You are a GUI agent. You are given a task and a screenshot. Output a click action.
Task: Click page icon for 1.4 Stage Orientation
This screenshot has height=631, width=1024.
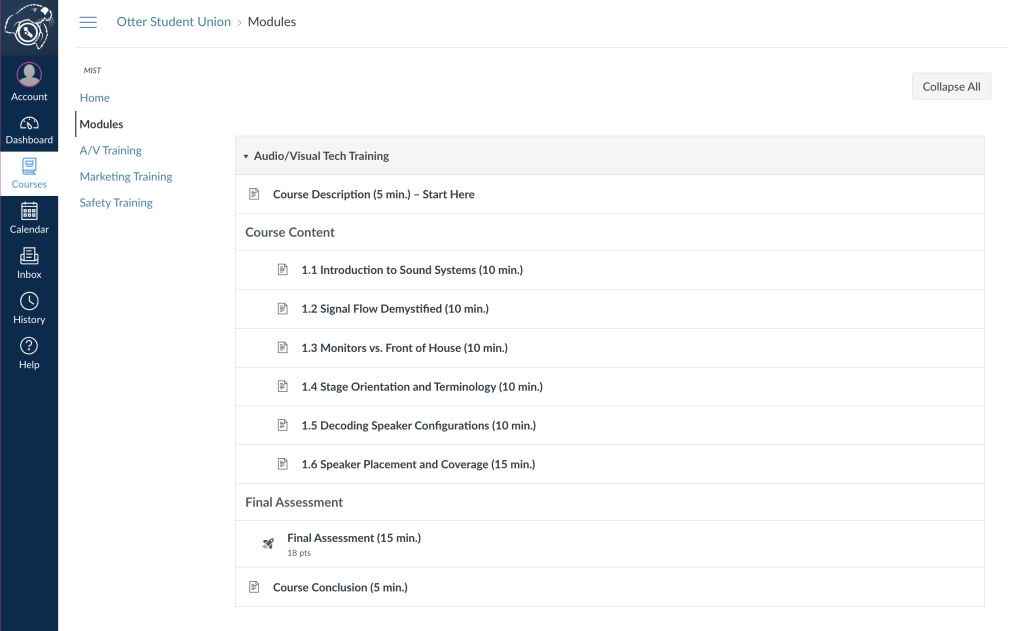point(283,386)
